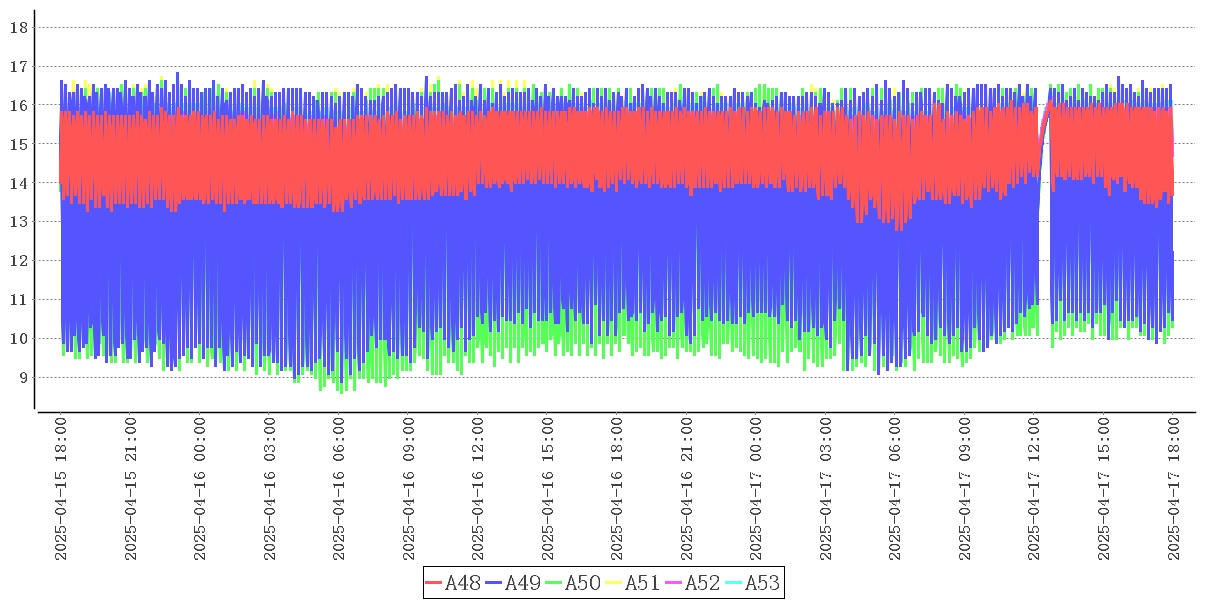The image size is (1207, 600).
Task: Click the 9 value on the y-axis
Action: coord(22,377)
